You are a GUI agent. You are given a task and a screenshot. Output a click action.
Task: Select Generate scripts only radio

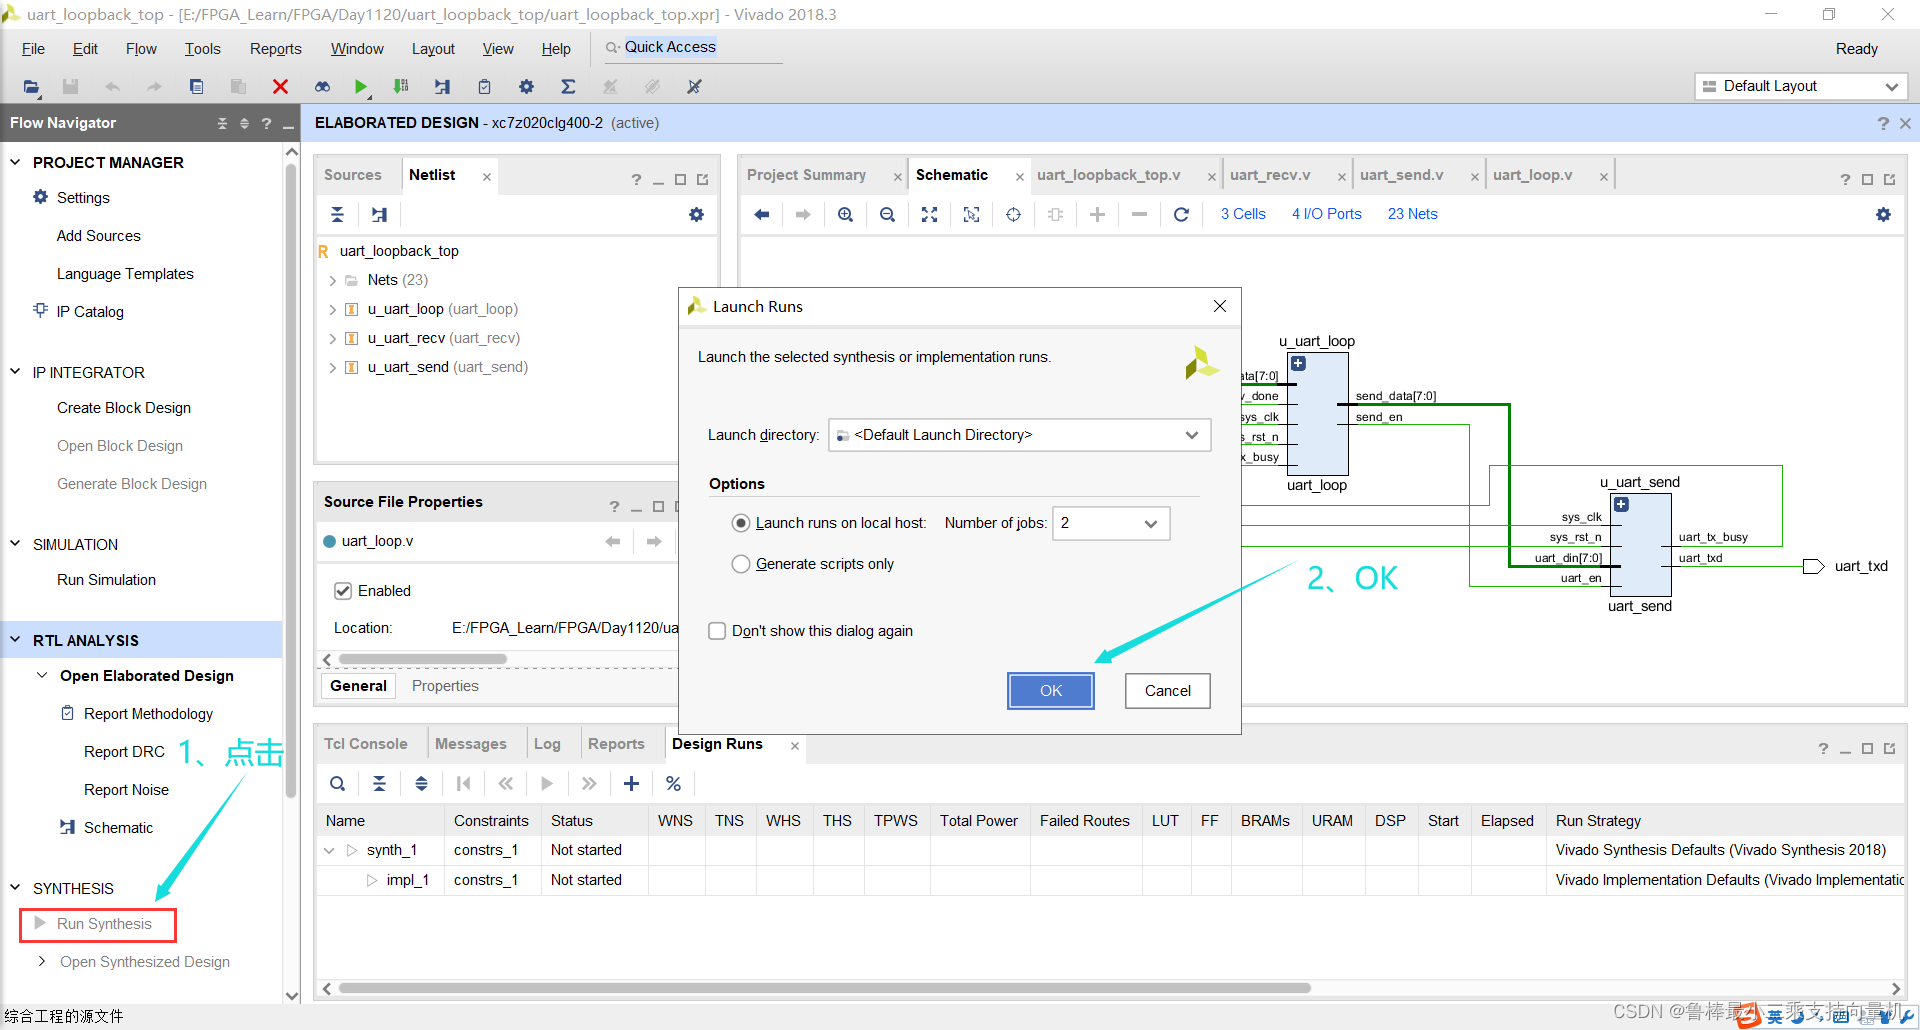point(741,564)
